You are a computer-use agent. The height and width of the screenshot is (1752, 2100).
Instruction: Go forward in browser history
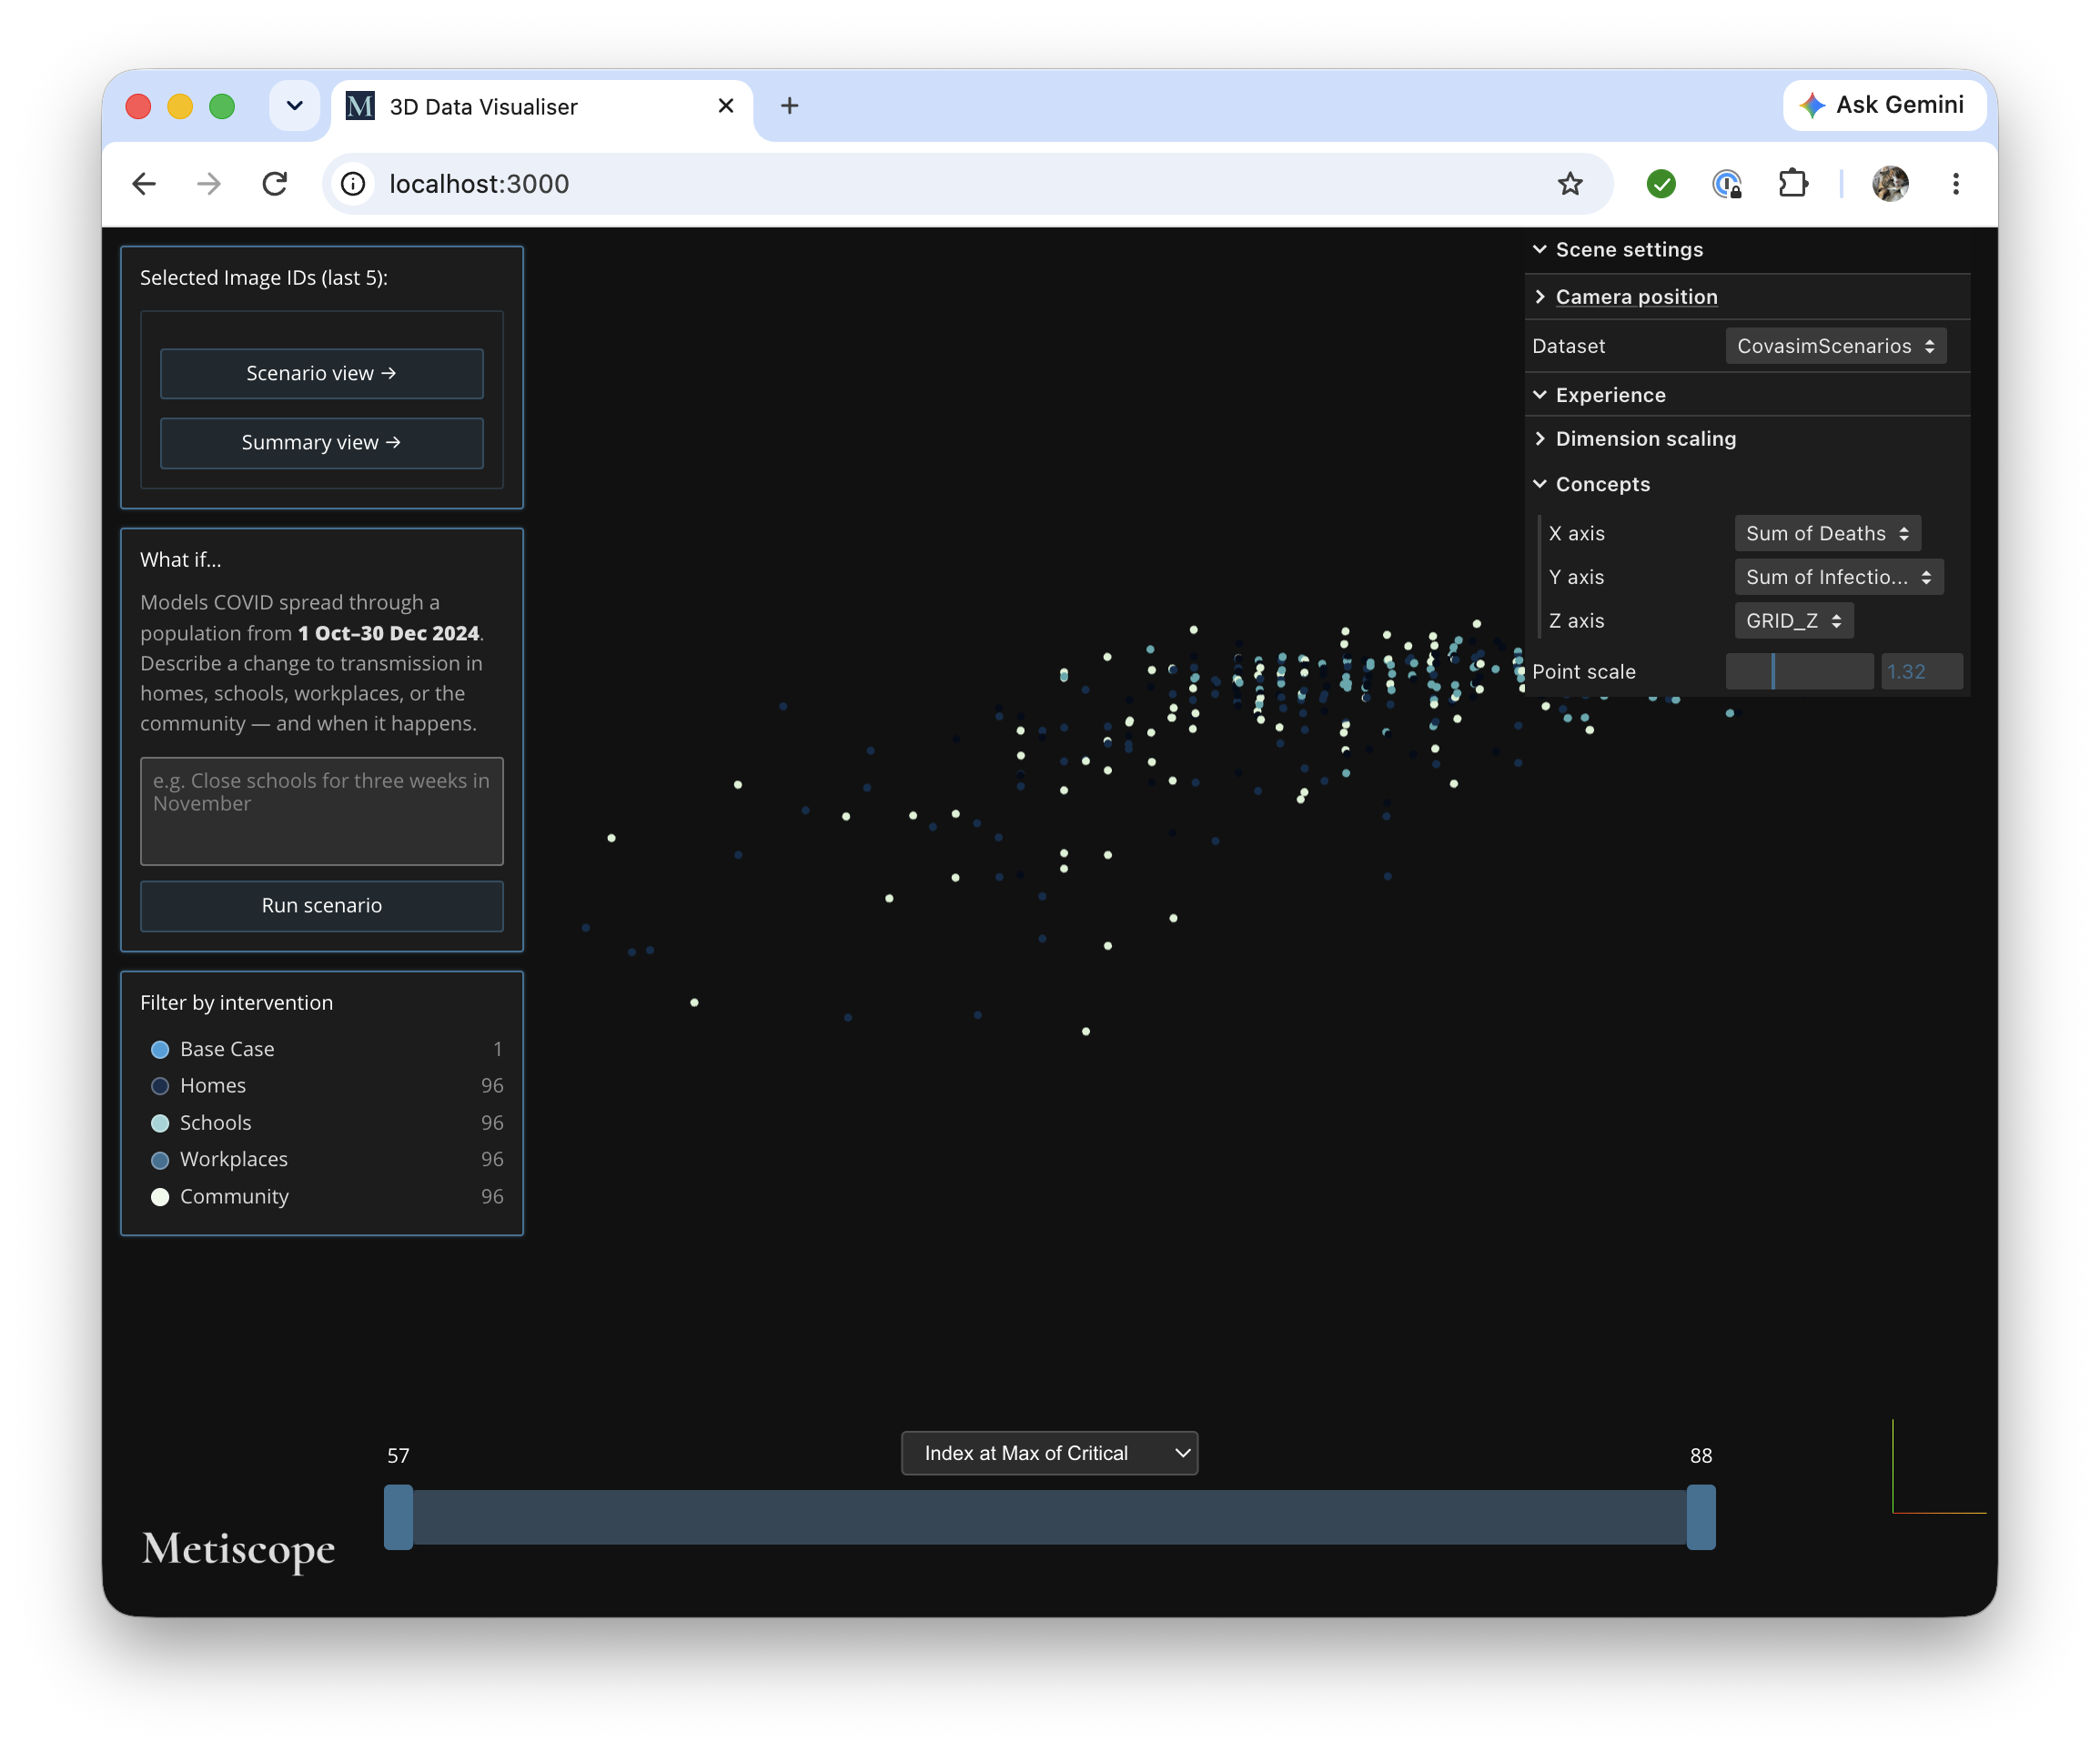[209, 184]
